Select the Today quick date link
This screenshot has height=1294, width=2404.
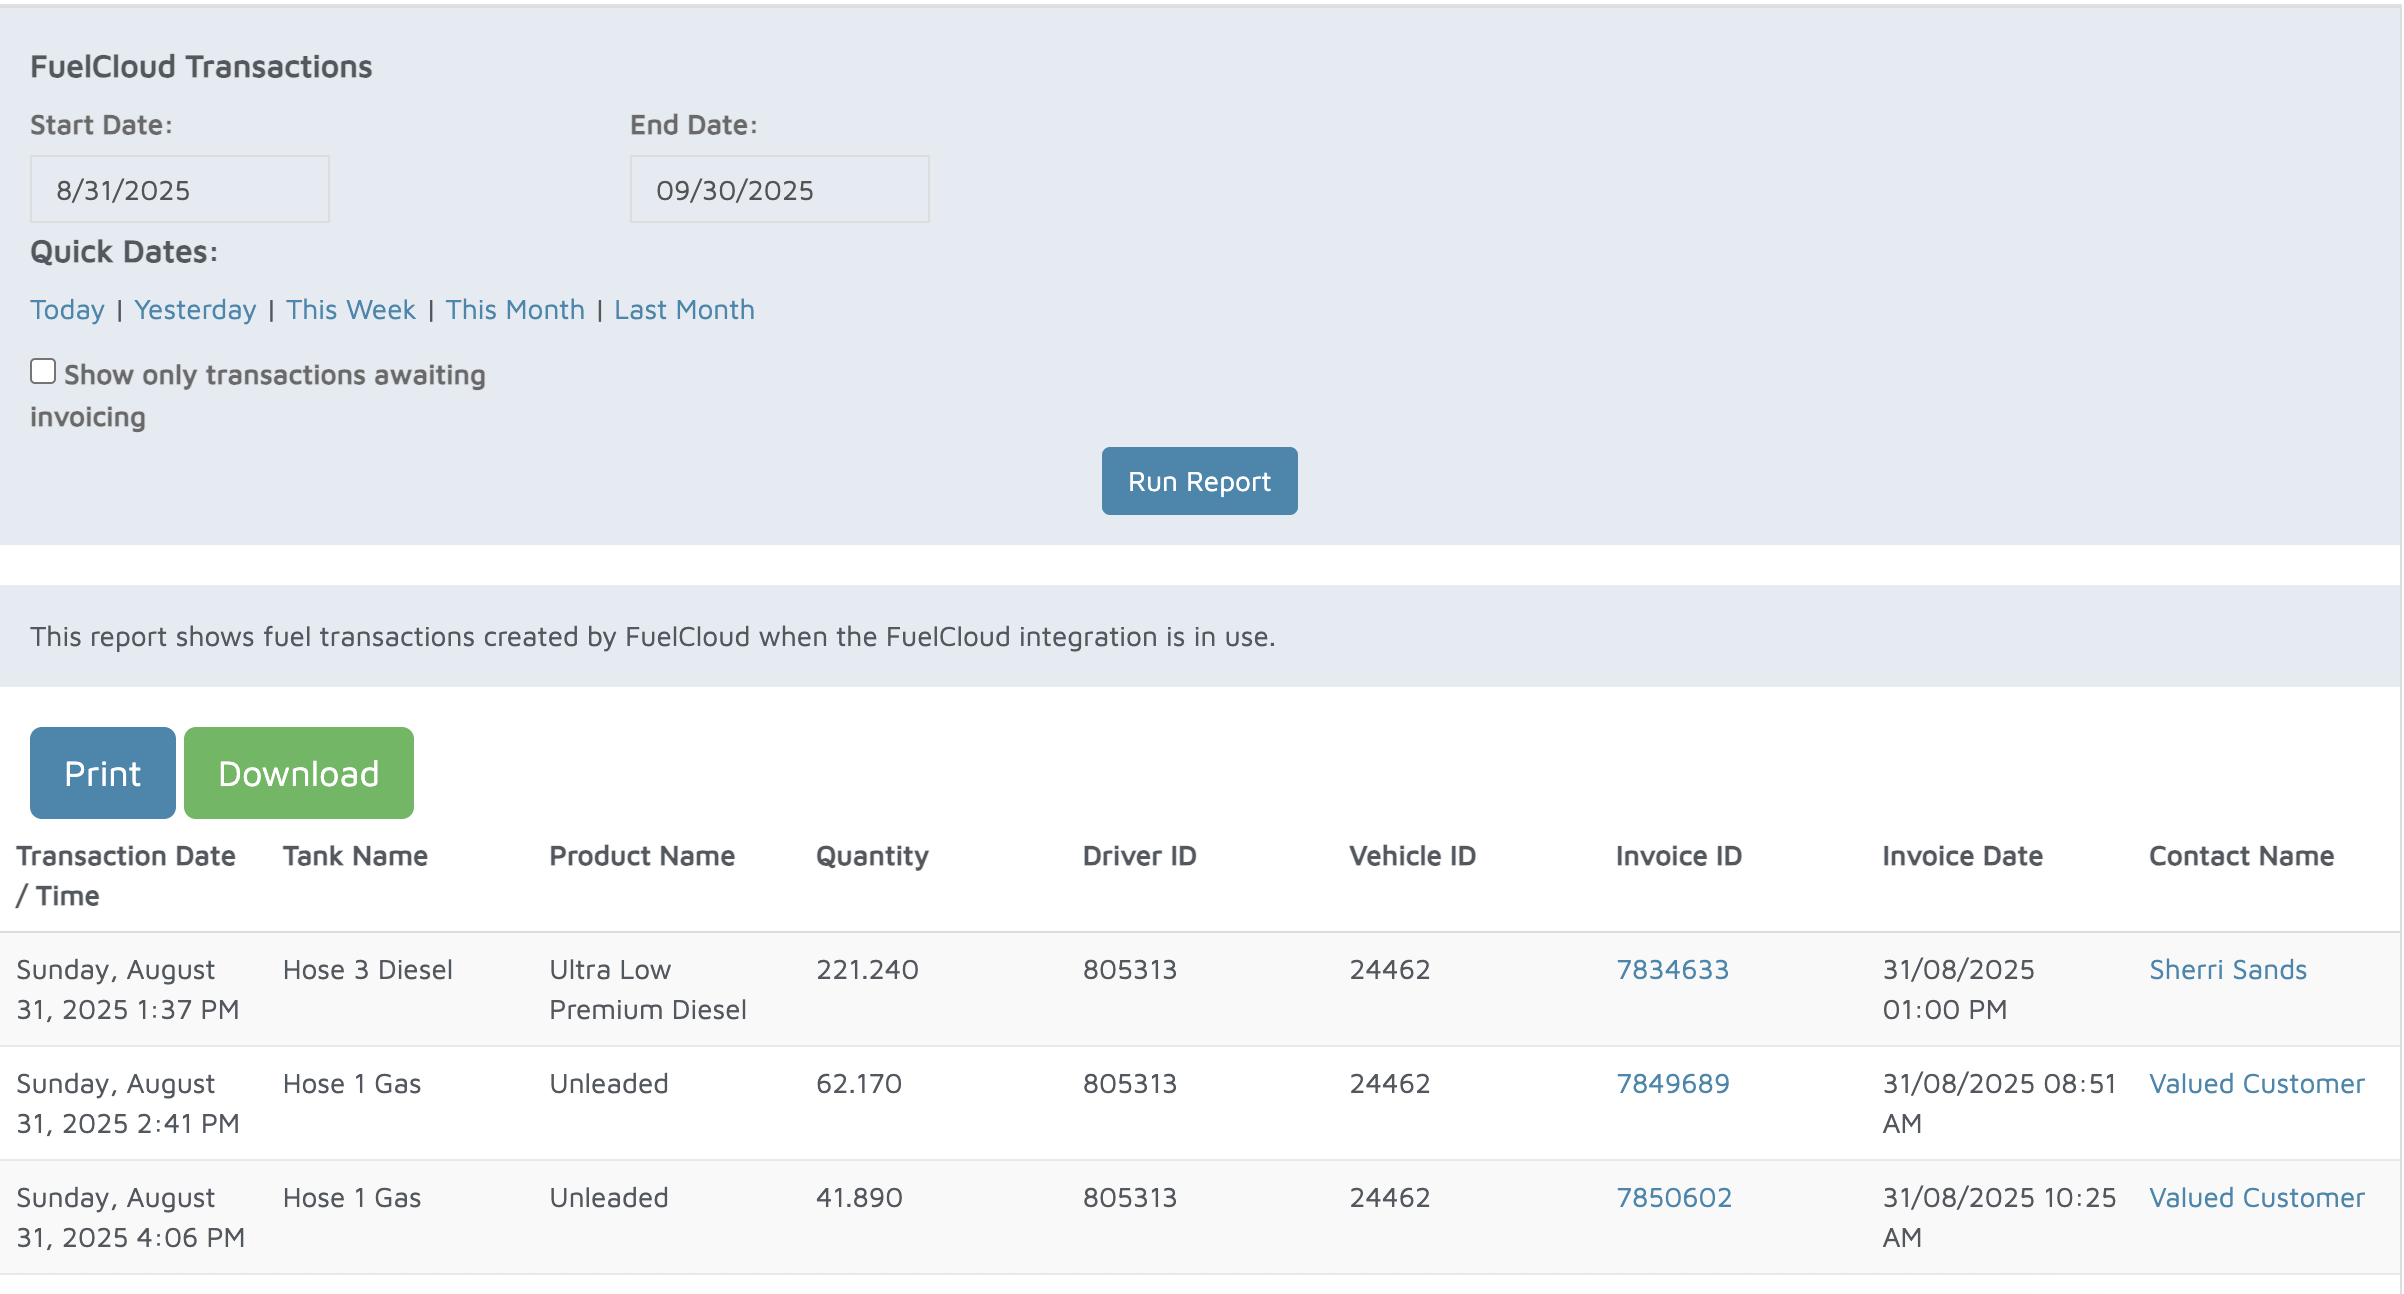pyautogui.click(x=67, y=310)
